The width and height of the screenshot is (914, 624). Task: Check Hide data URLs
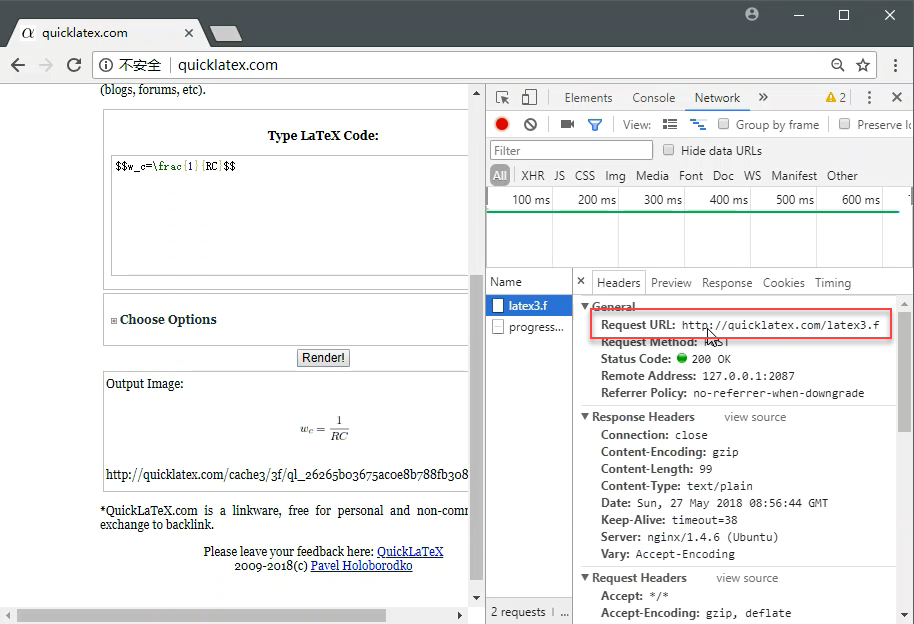(669, 150)
